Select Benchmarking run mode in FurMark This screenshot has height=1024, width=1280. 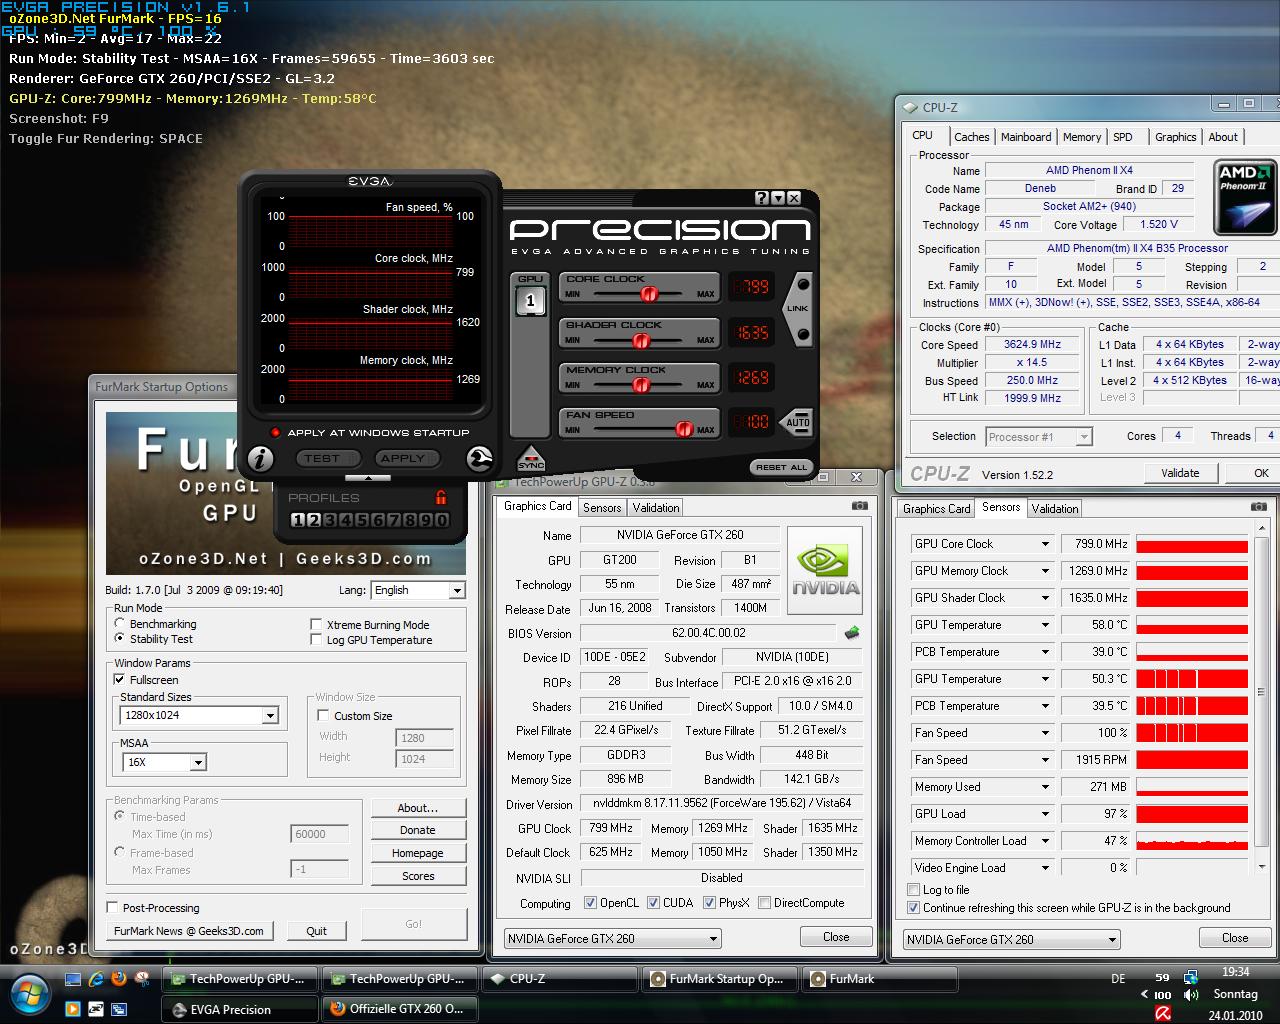(120, 624)
